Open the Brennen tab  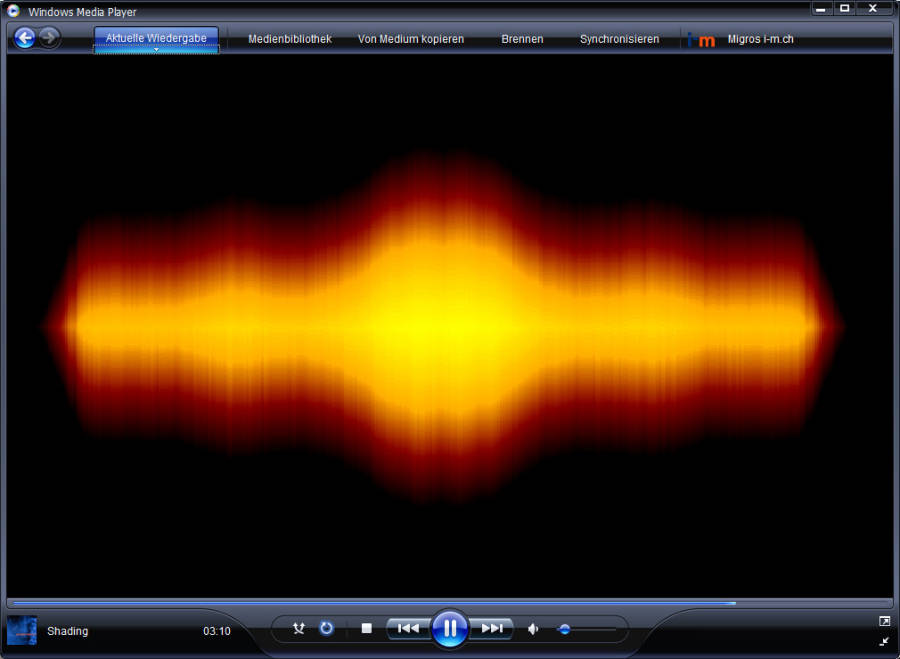522,40
